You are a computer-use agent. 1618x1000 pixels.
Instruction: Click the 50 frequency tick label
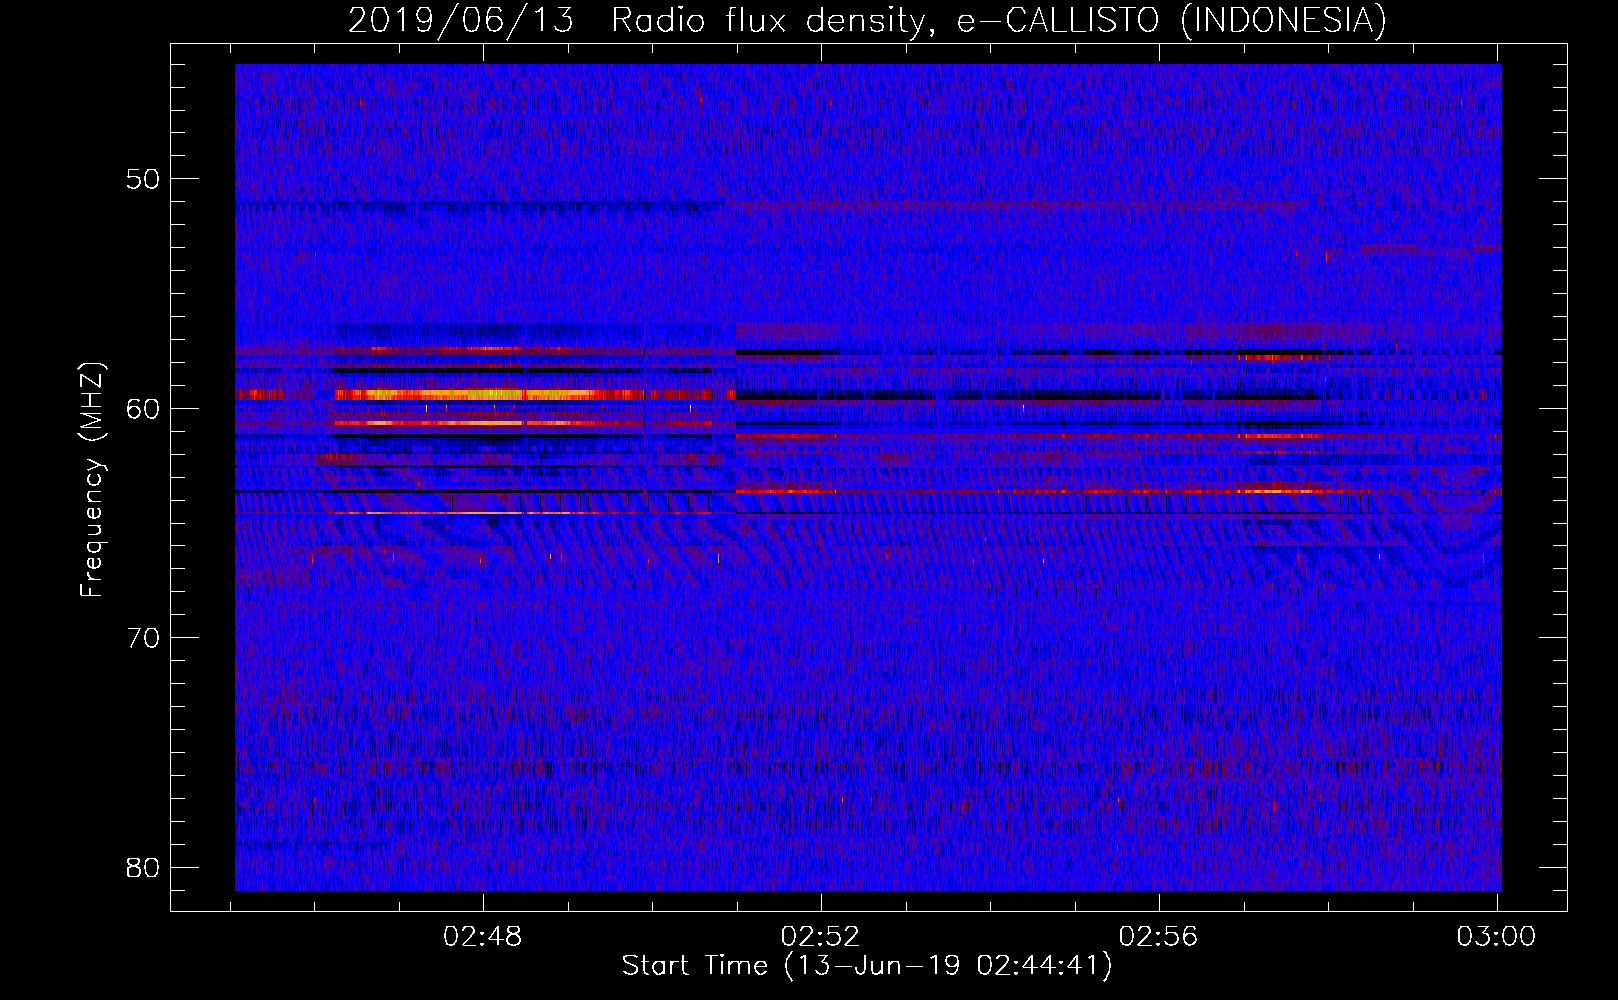(143, 179)
